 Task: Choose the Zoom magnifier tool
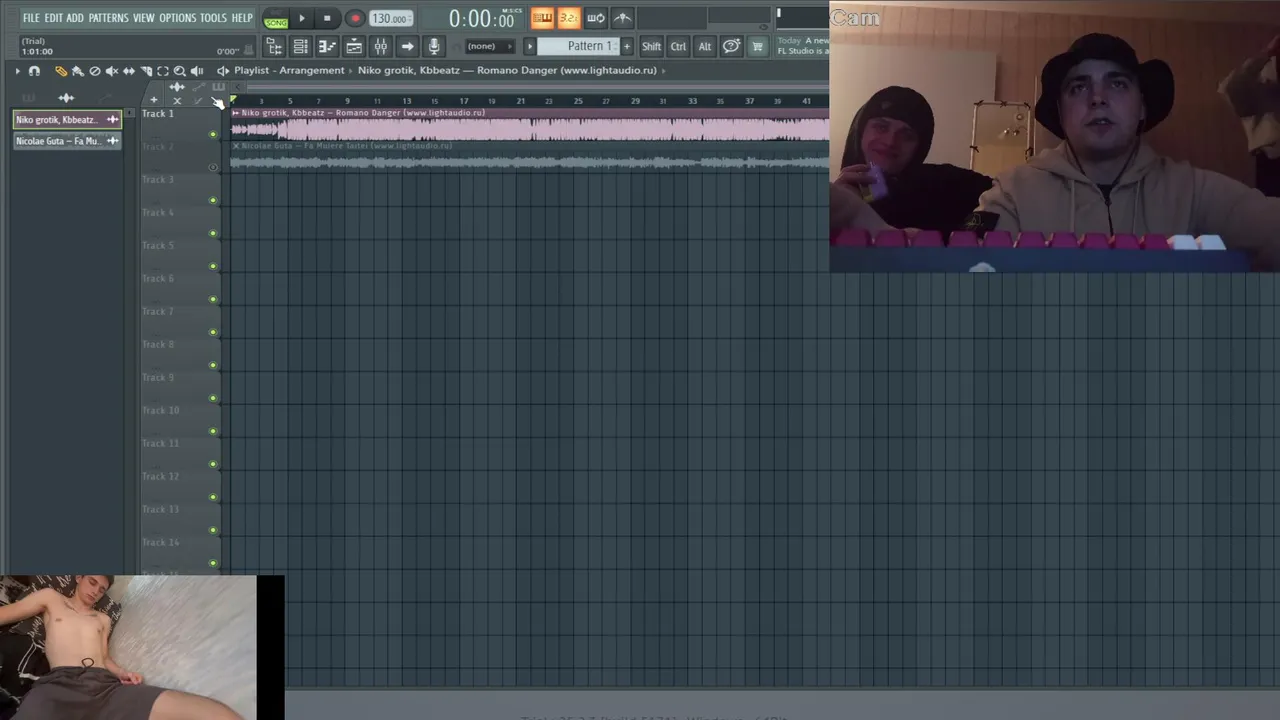click(180, 71)
